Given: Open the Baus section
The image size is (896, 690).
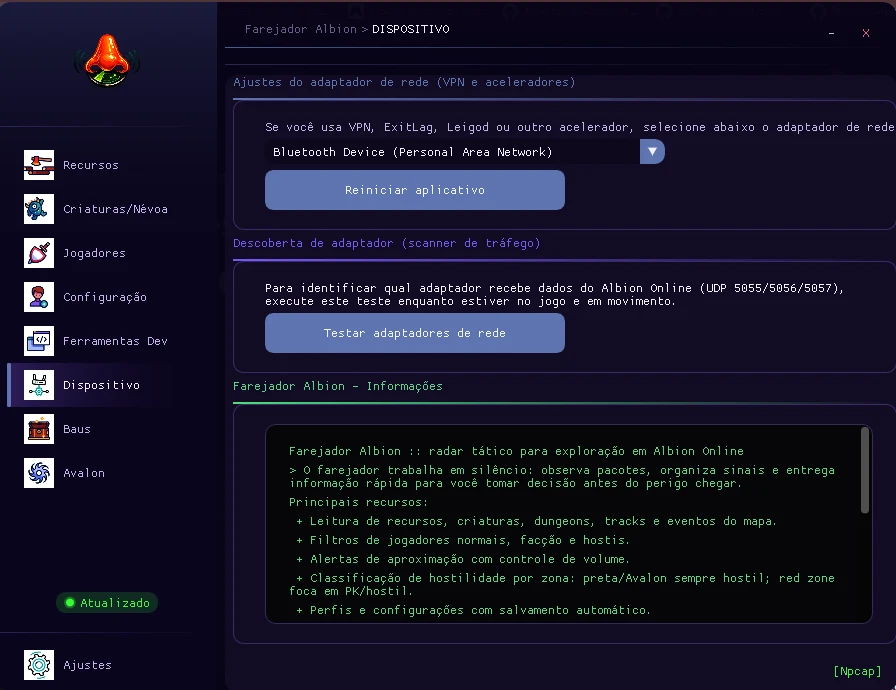Looking at the screenshot, I should (x=77, y=429).
